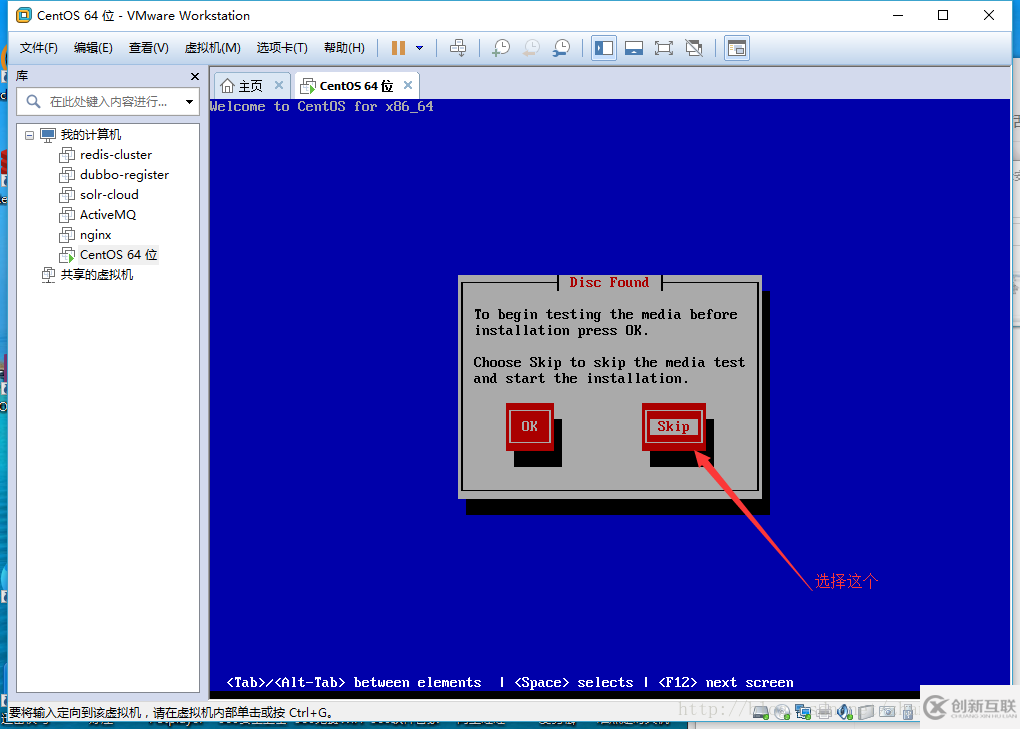Click the CD/DVD drive status bar icon
Screen dimensions: 1020x729
point(782,713)
